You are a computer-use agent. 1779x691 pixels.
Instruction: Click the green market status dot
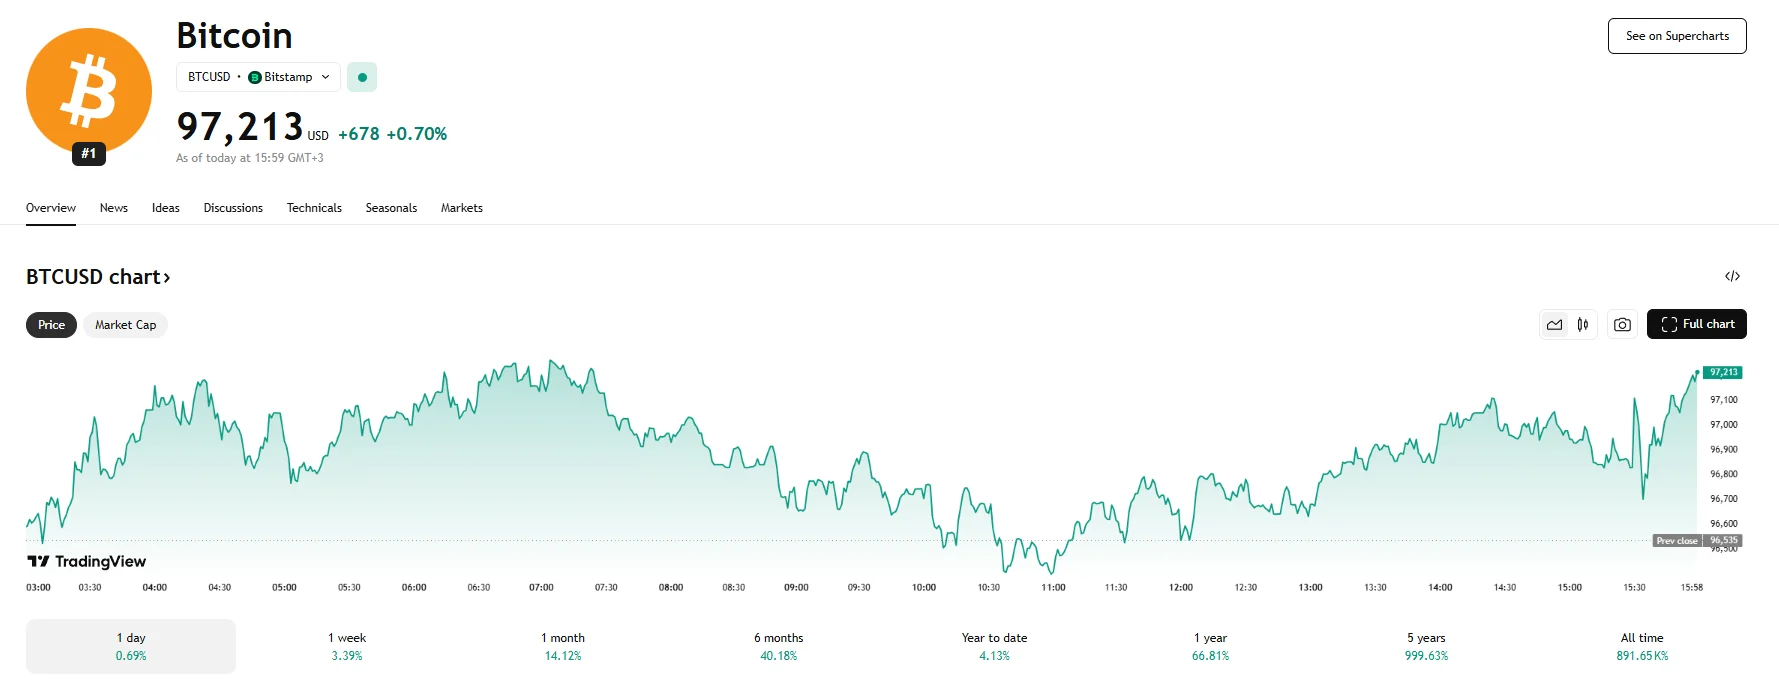(362, 77)
